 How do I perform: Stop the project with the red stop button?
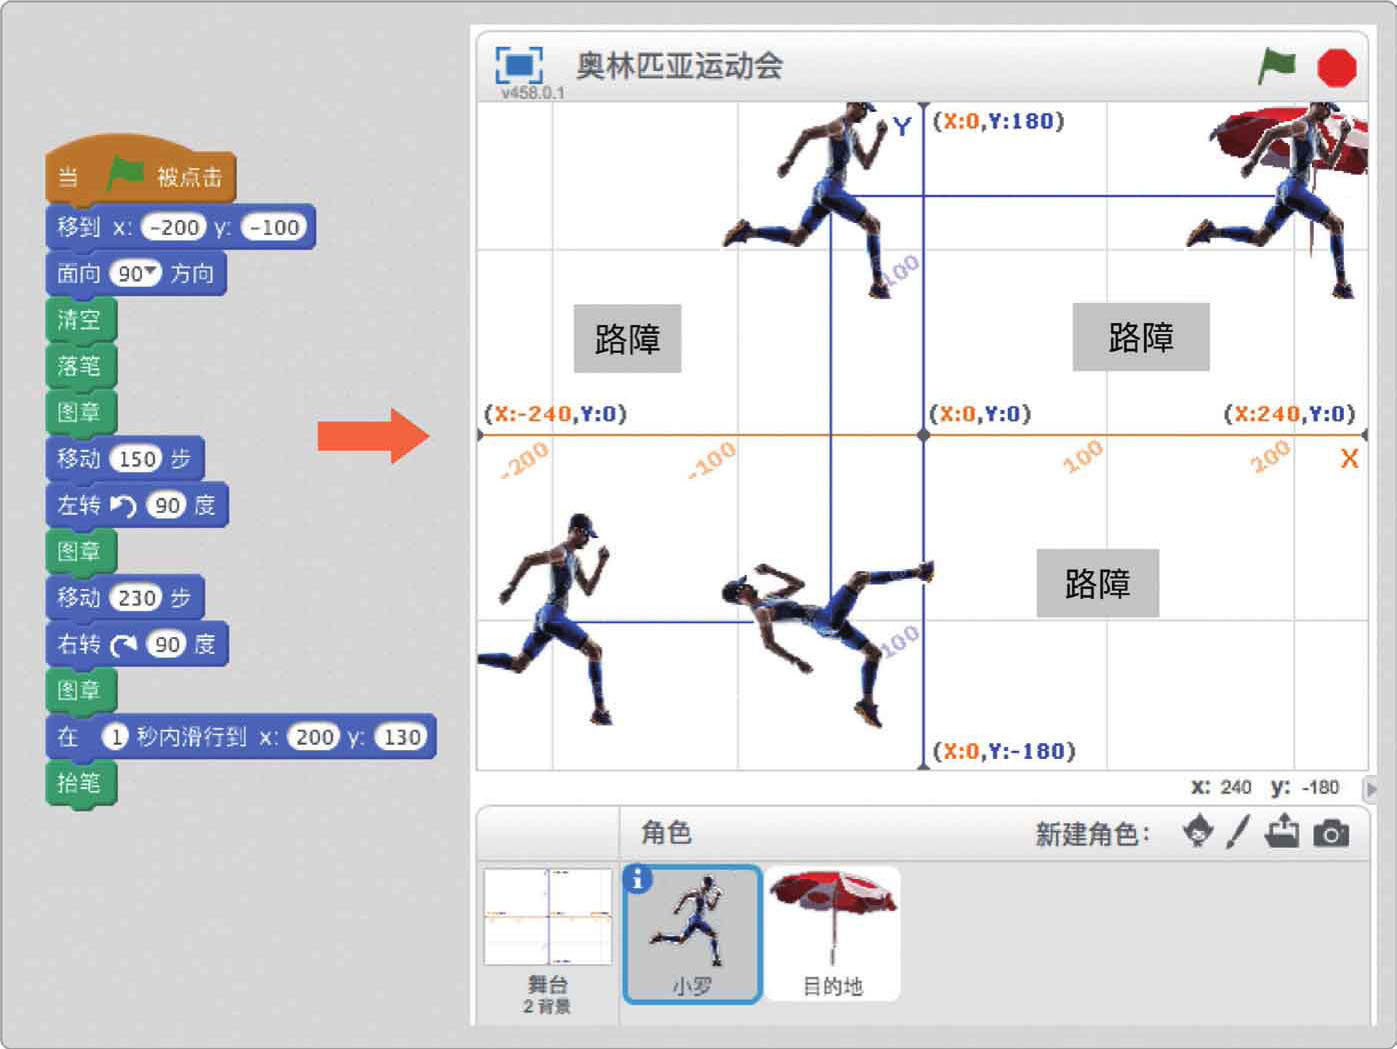point(1336,67)
